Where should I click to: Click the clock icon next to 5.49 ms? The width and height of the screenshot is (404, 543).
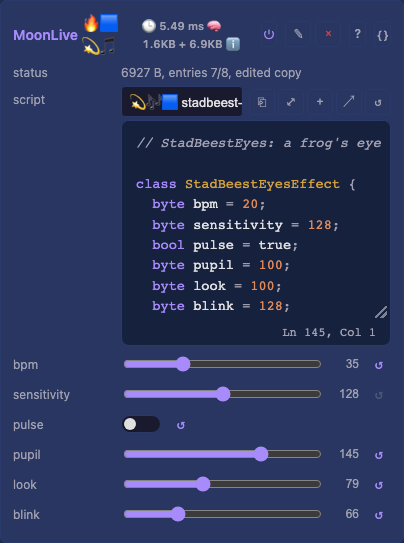(x=149, y=26)
